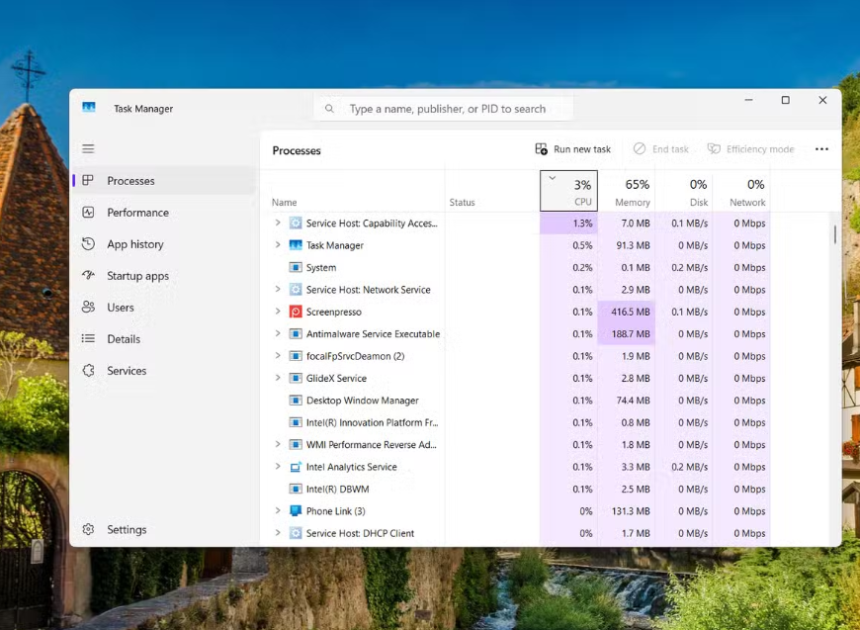The width and height of the screenshot is (860, 630).
Task: Click the System process icon
Action: click(x=295, y=267)
